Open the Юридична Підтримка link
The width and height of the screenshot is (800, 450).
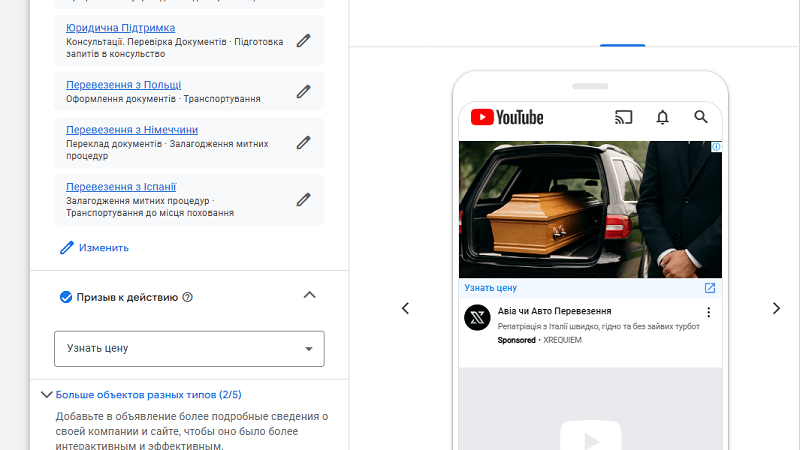pos(120,28)
